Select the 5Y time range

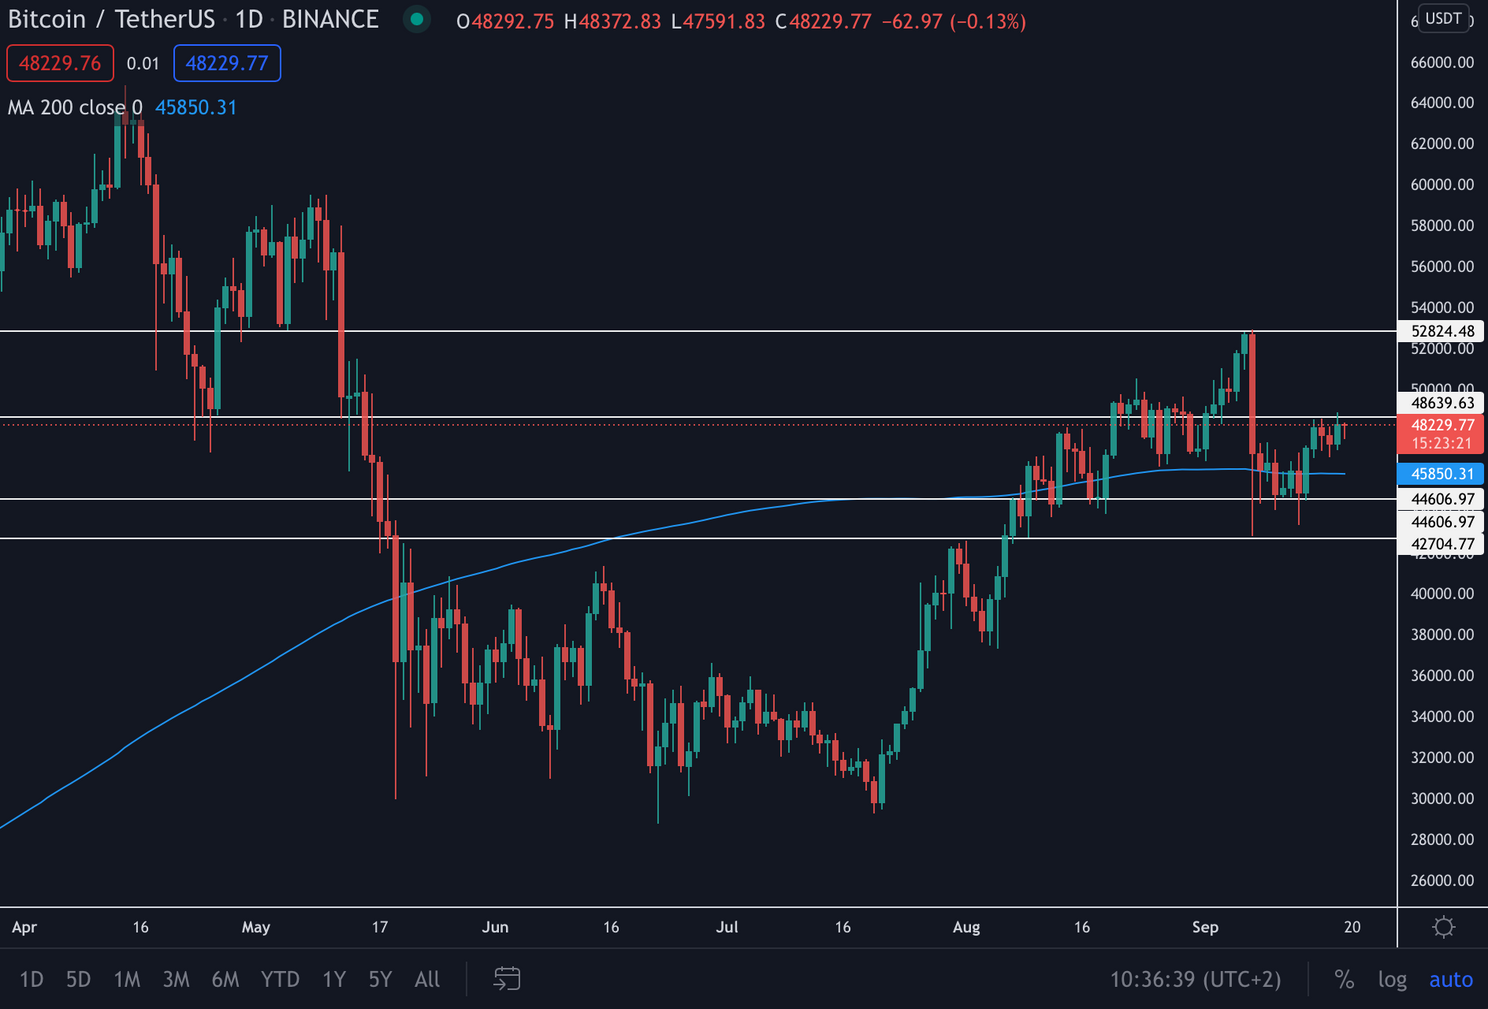(x=380, y=979)
